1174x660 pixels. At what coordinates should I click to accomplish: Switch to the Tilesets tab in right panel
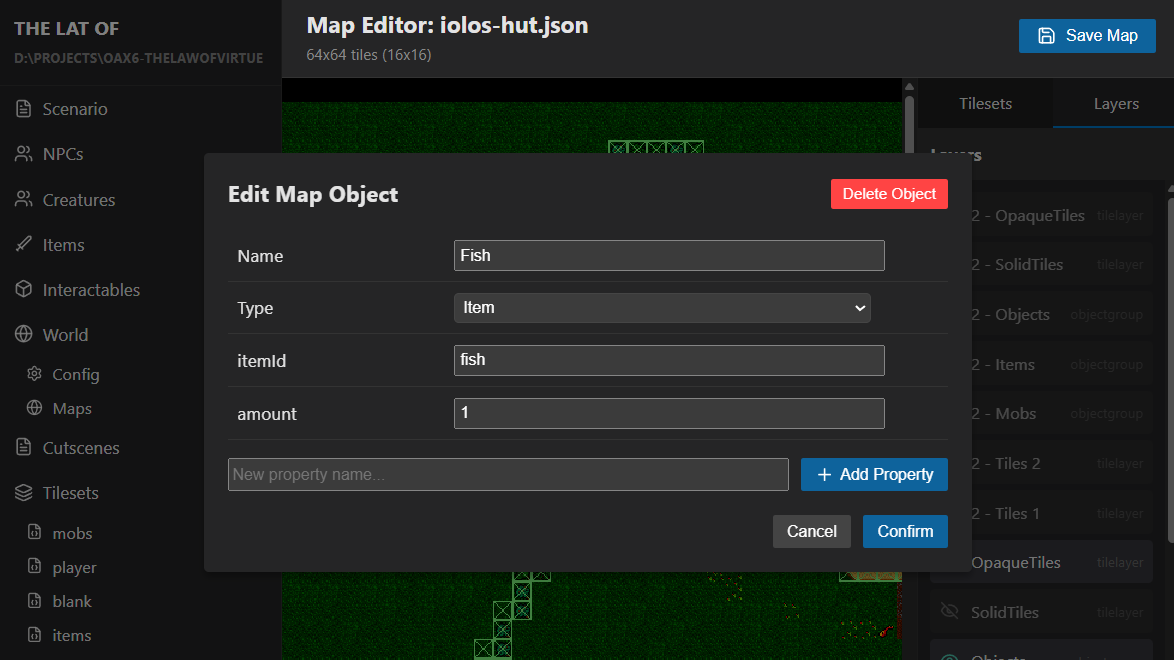(x=985, y=103)
